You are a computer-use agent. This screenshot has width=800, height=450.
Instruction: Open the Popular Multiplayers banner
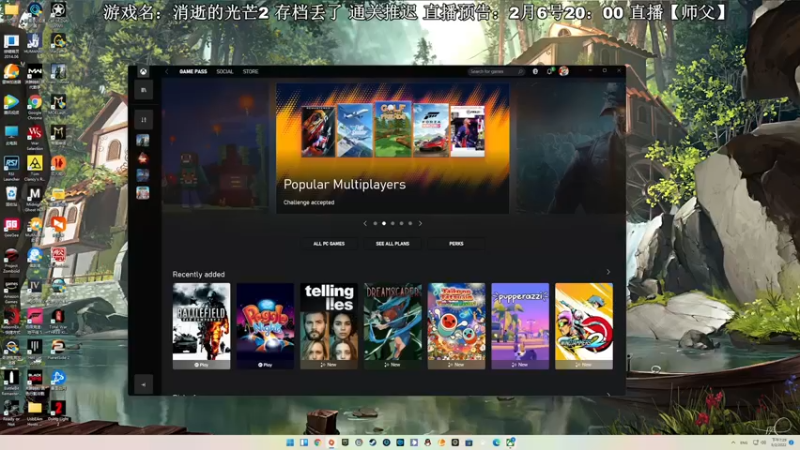tap(392, 148)
